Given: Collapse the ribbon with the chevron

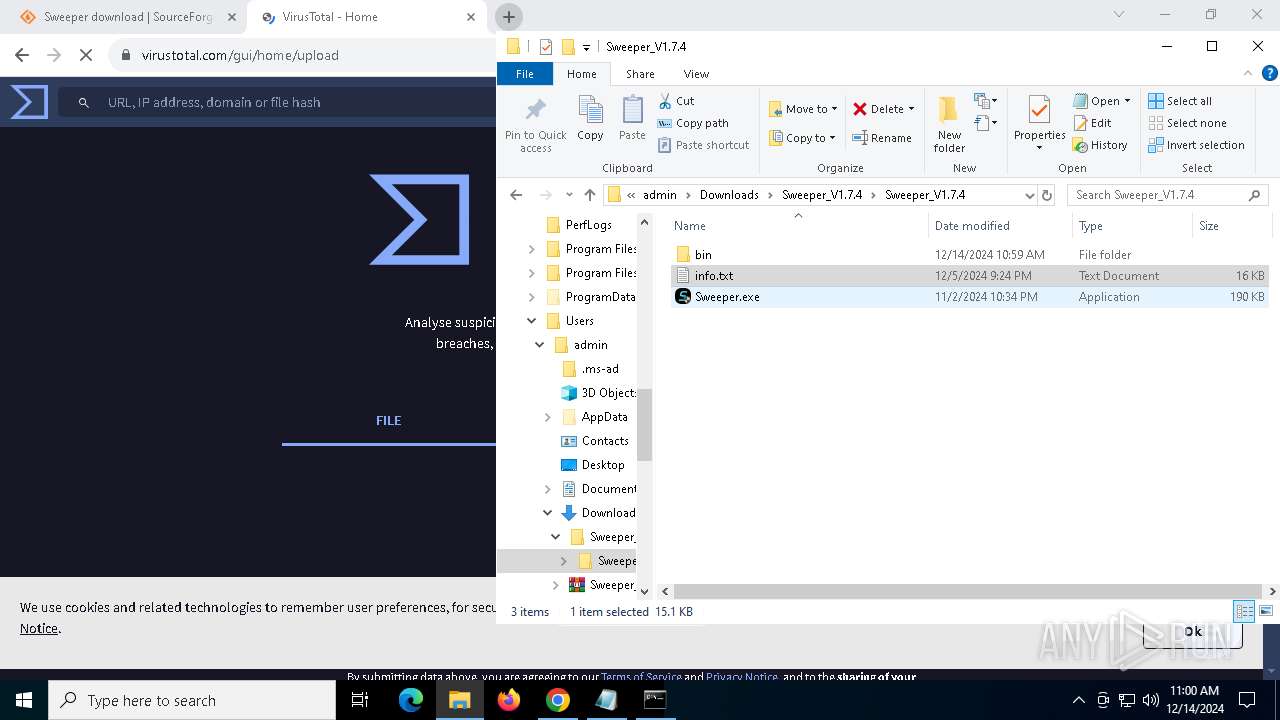Looking at the screenshot, I should coord(1247,73).
